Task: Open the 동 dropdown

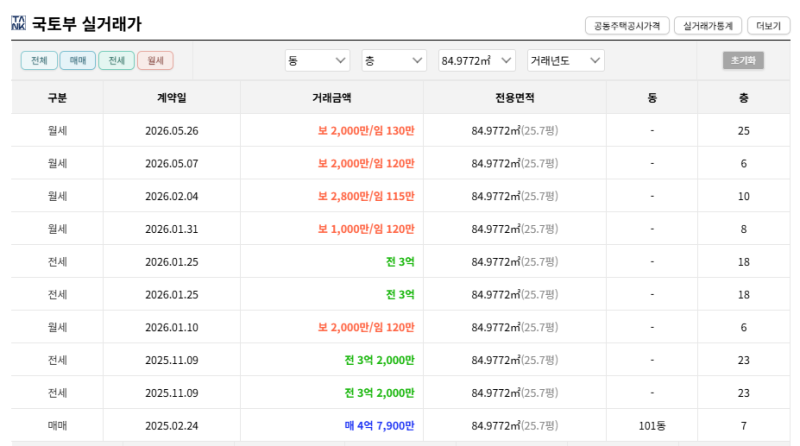Action: click(x=317, y=61)
